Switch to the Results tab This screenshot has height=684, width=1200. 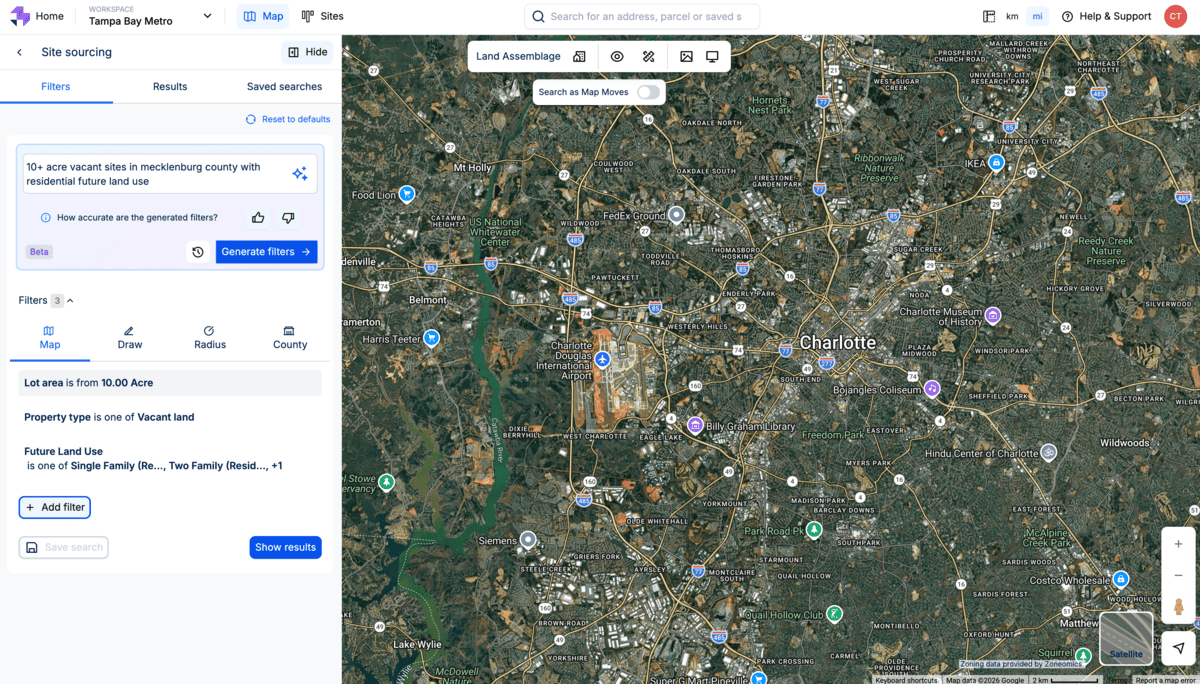pyautogui.click(x=170, y=87)
